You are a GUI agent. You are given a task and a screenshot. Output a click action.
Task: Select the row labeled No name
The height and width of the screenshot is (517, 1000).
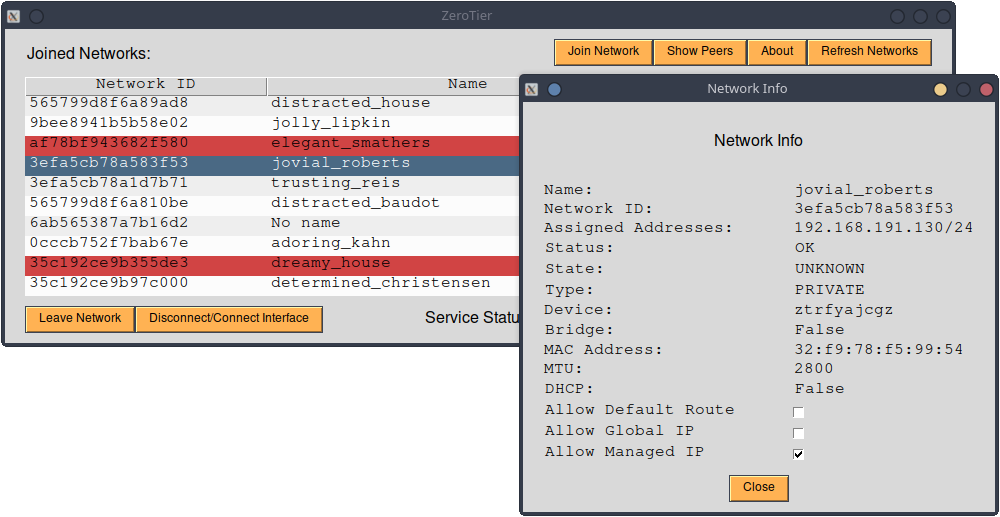pyautogui.click(x=273, y=224)
